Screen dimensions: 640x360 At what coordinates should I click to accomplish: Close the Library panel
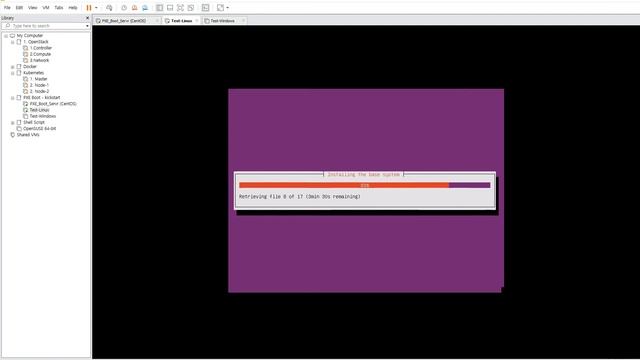pos(87,18)
